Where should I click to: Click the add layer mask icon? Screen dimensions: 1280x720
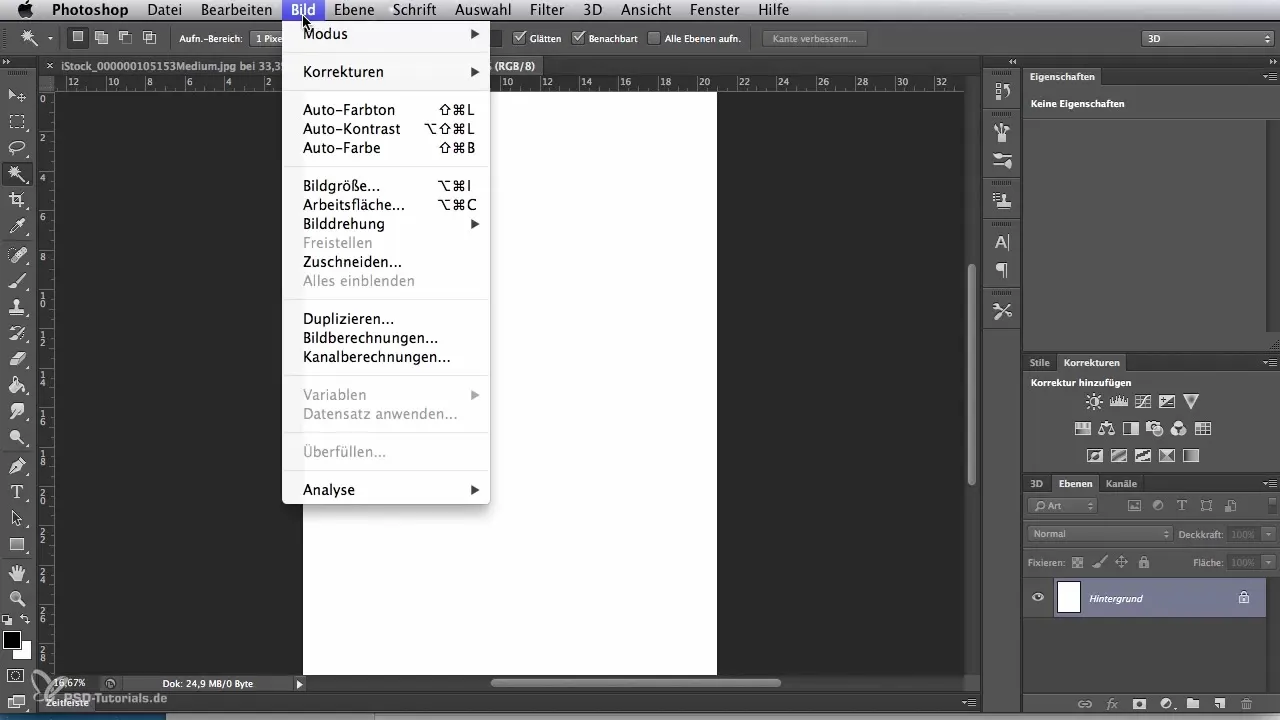1138,703
